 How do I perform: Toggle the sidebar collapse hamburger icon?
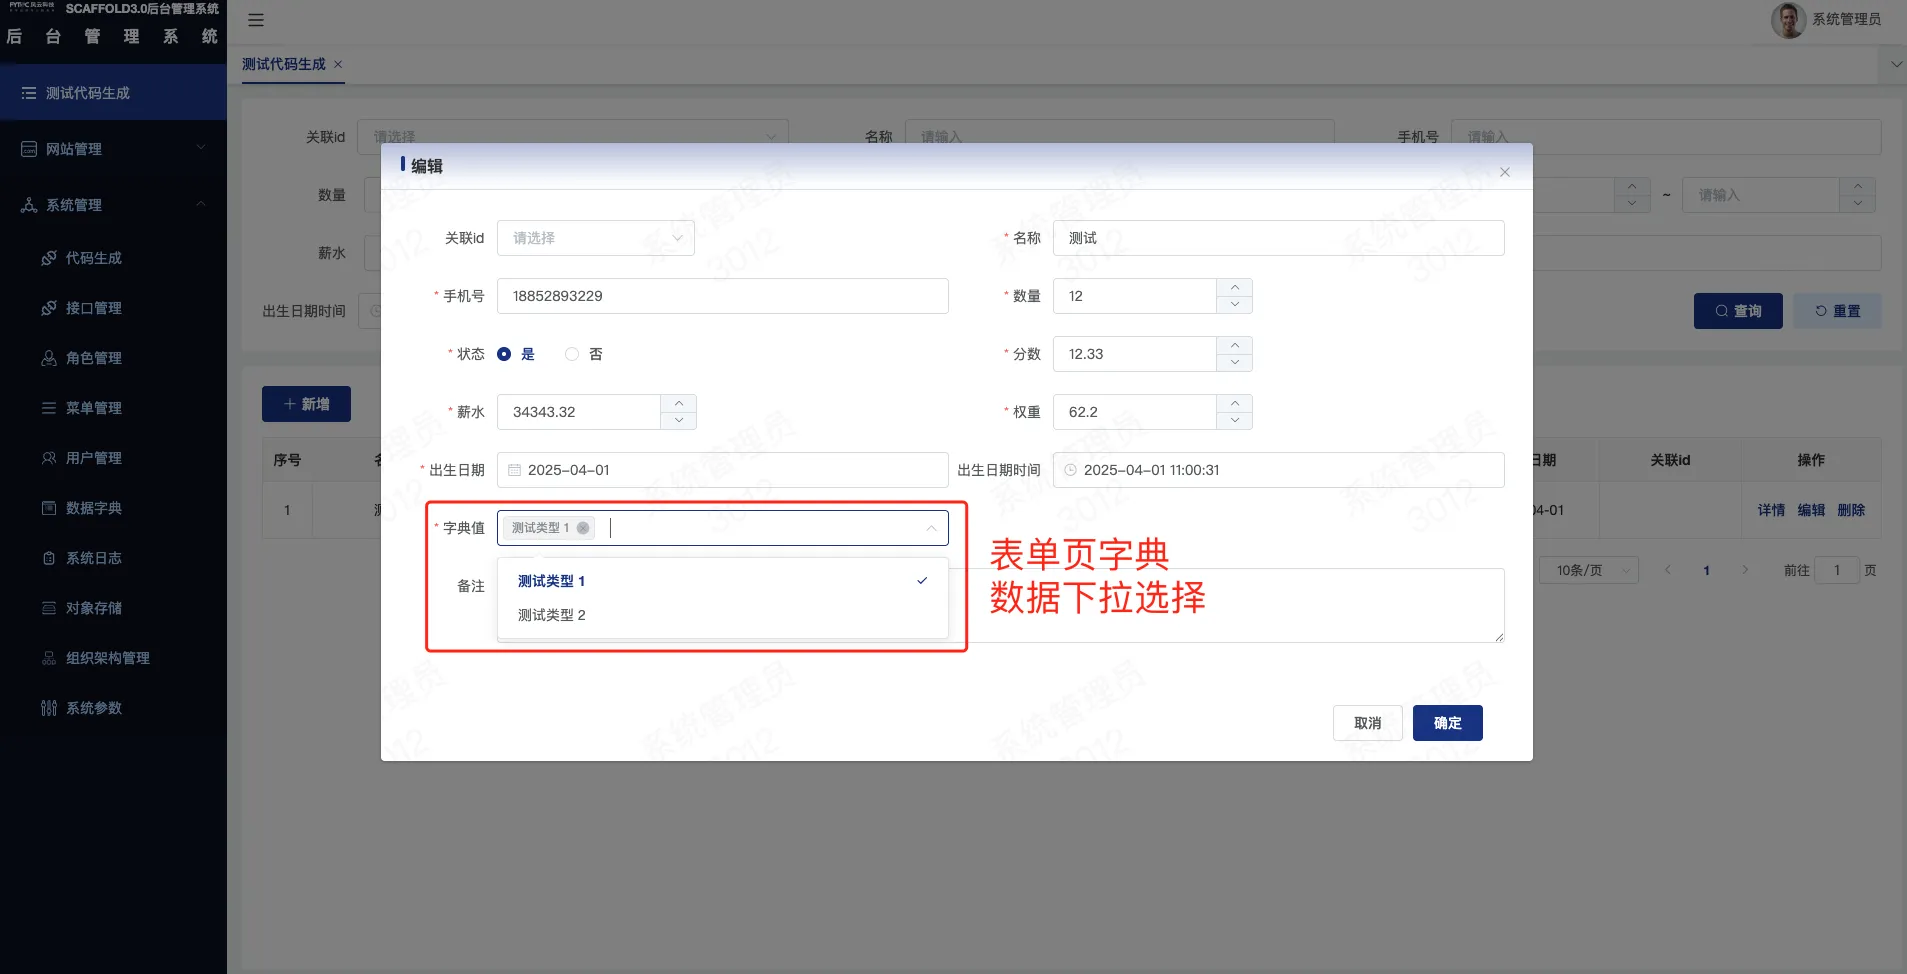tap(256, 20)
